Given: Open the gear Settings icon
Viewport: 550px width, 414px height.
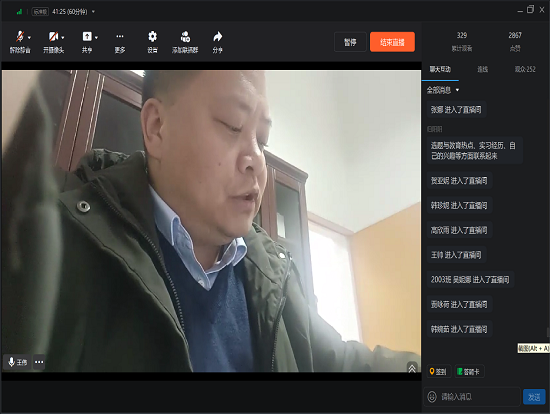Looking at the screenshot, I should [x=152, y=36].
